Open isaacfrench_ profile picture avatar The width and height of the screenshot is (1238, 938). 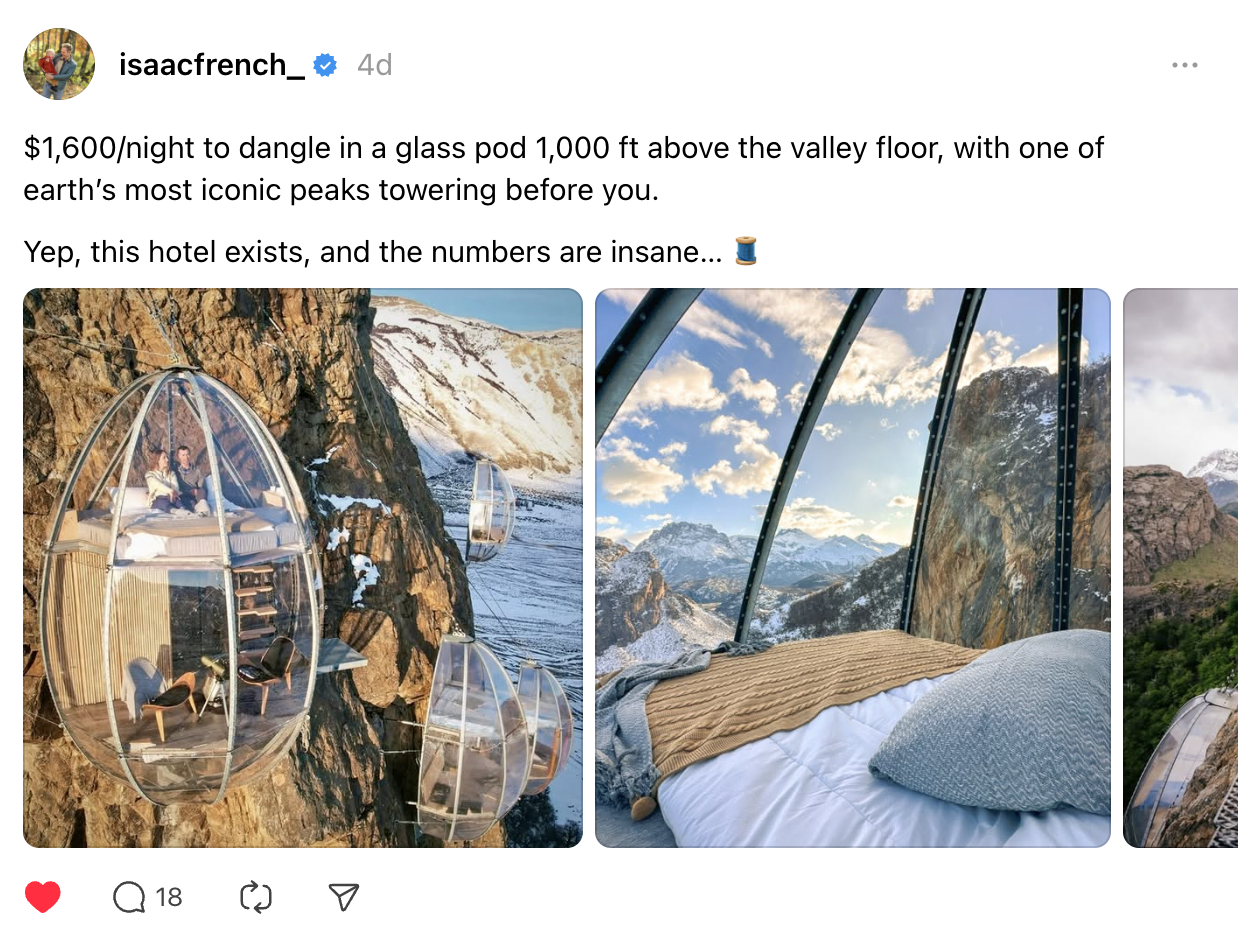(59, 64)
